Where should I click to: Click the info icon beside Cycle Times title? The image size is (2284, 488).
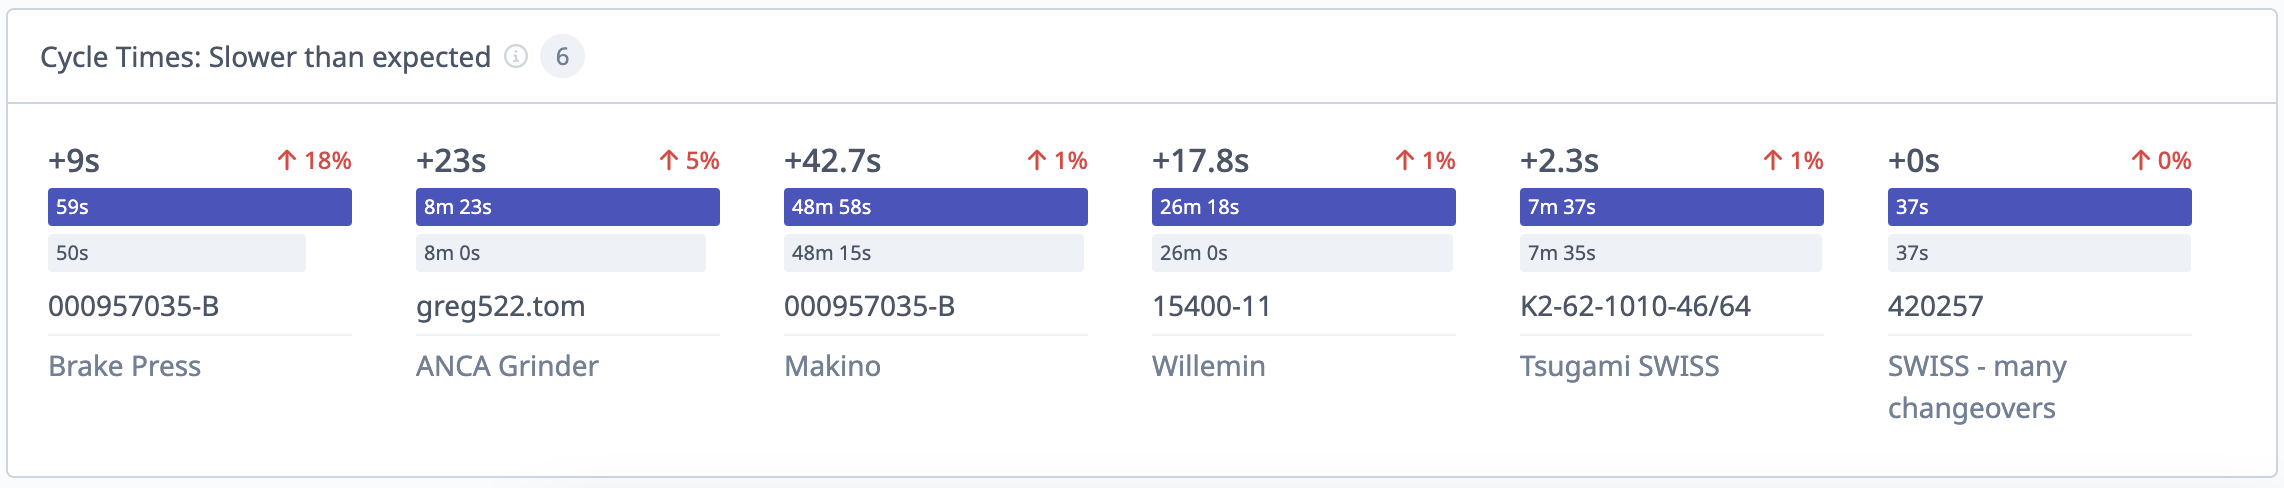pos(516,57)
